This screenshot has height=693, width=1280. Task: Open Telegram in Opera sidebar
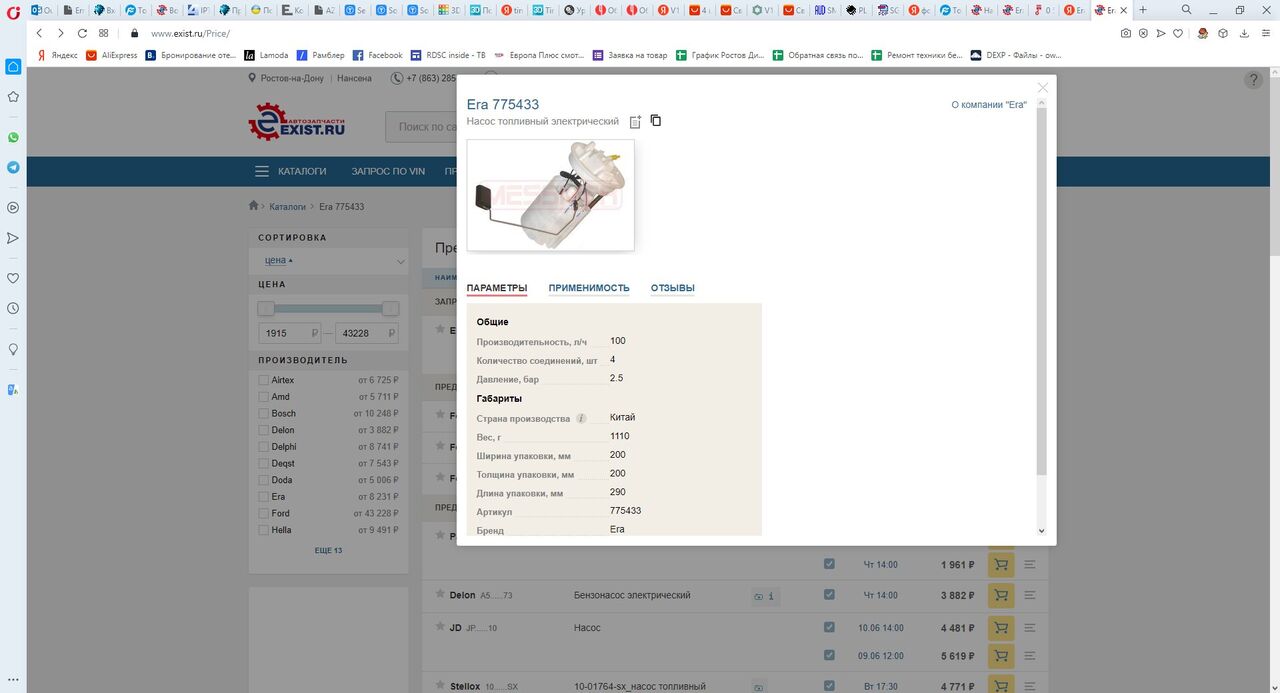coord(13,168)
